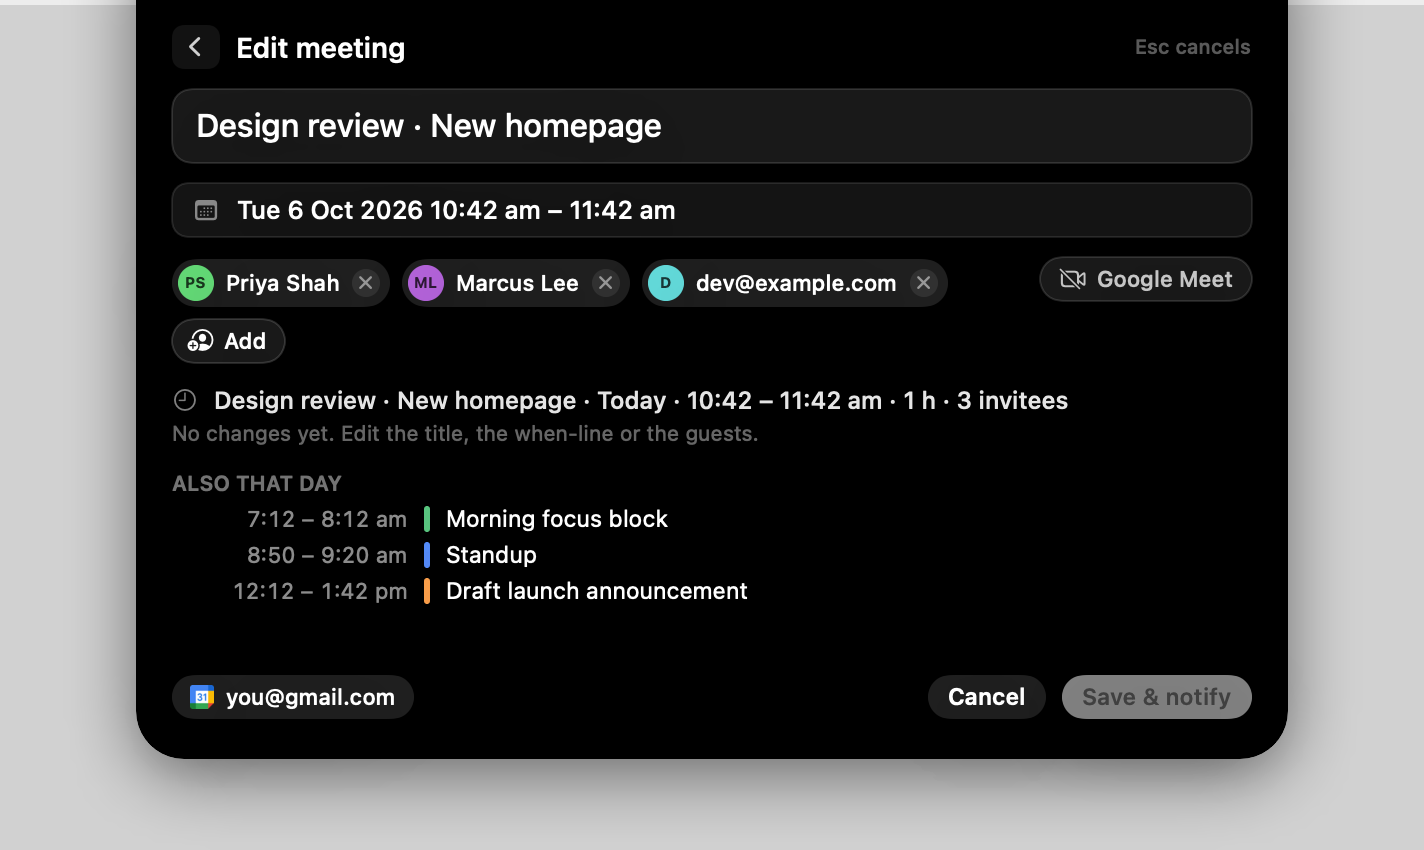
Task: Edit the date and time when-line
Action: click(x=712, y=210)
